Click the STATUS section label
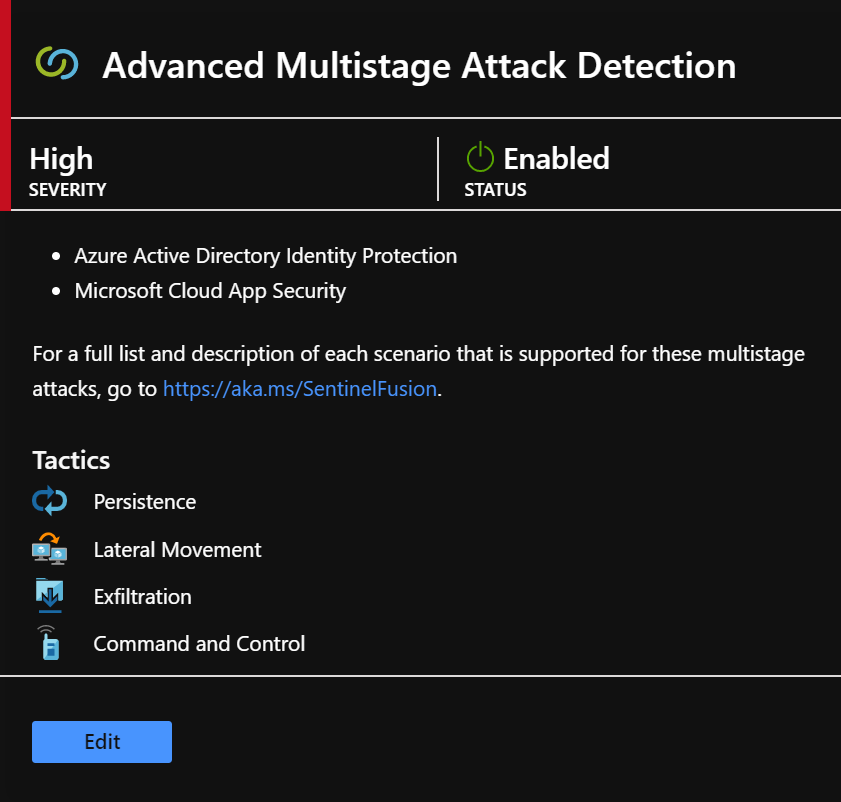 tap(494, 190)
